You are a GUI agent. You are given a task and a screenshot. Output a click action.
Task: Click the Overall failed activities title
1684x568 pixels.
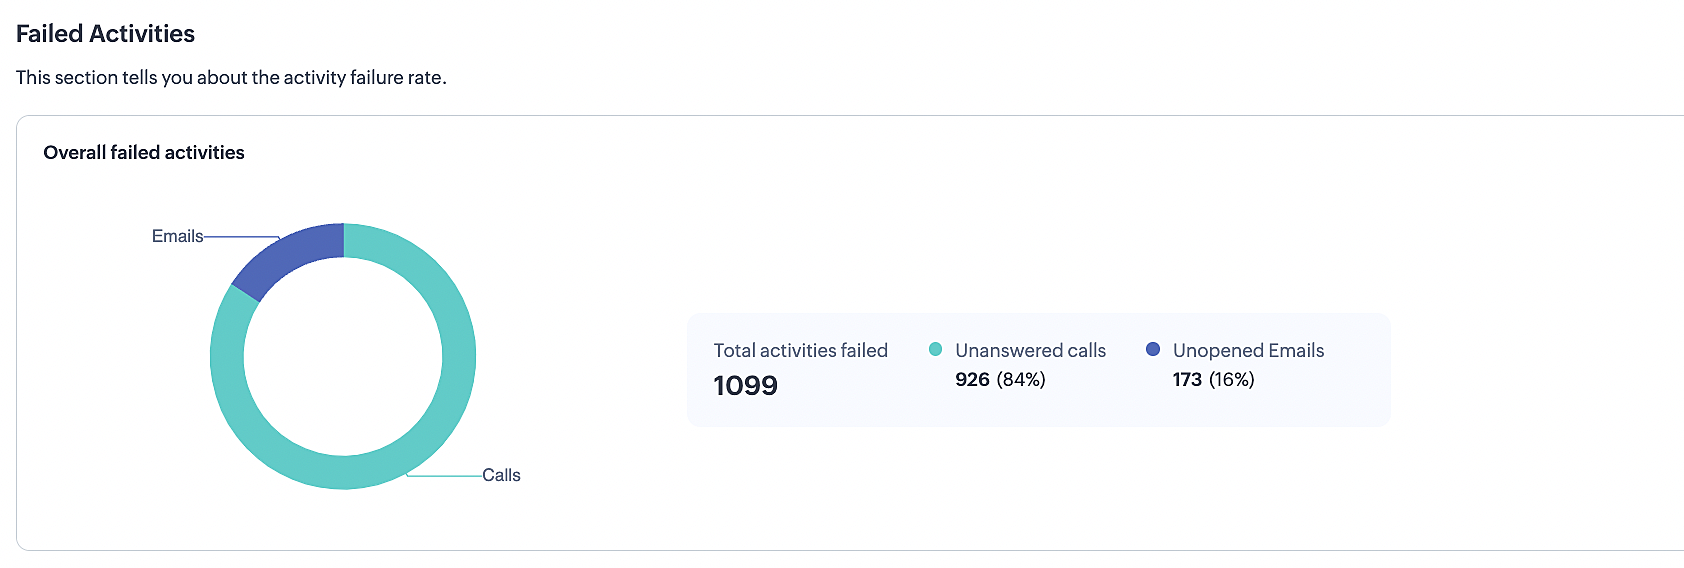[x=144, y=152]
